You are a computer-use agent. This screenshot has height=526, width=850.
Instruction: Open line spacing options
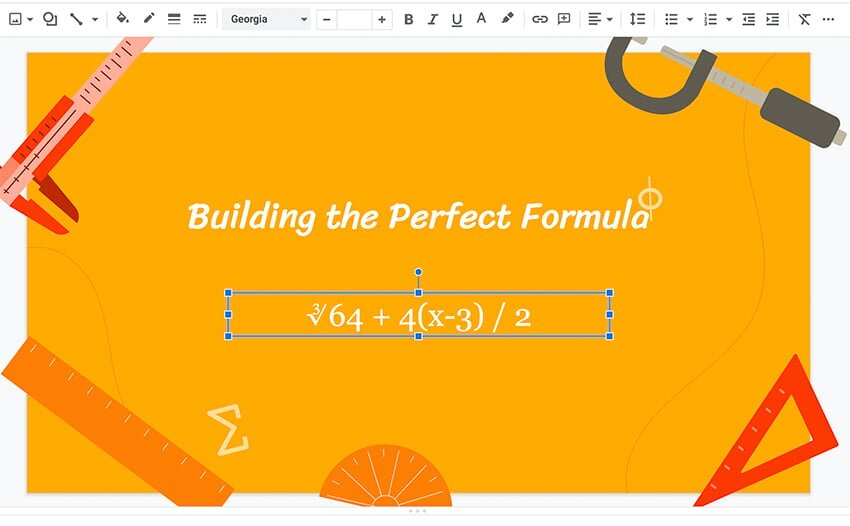pos(638,19)
